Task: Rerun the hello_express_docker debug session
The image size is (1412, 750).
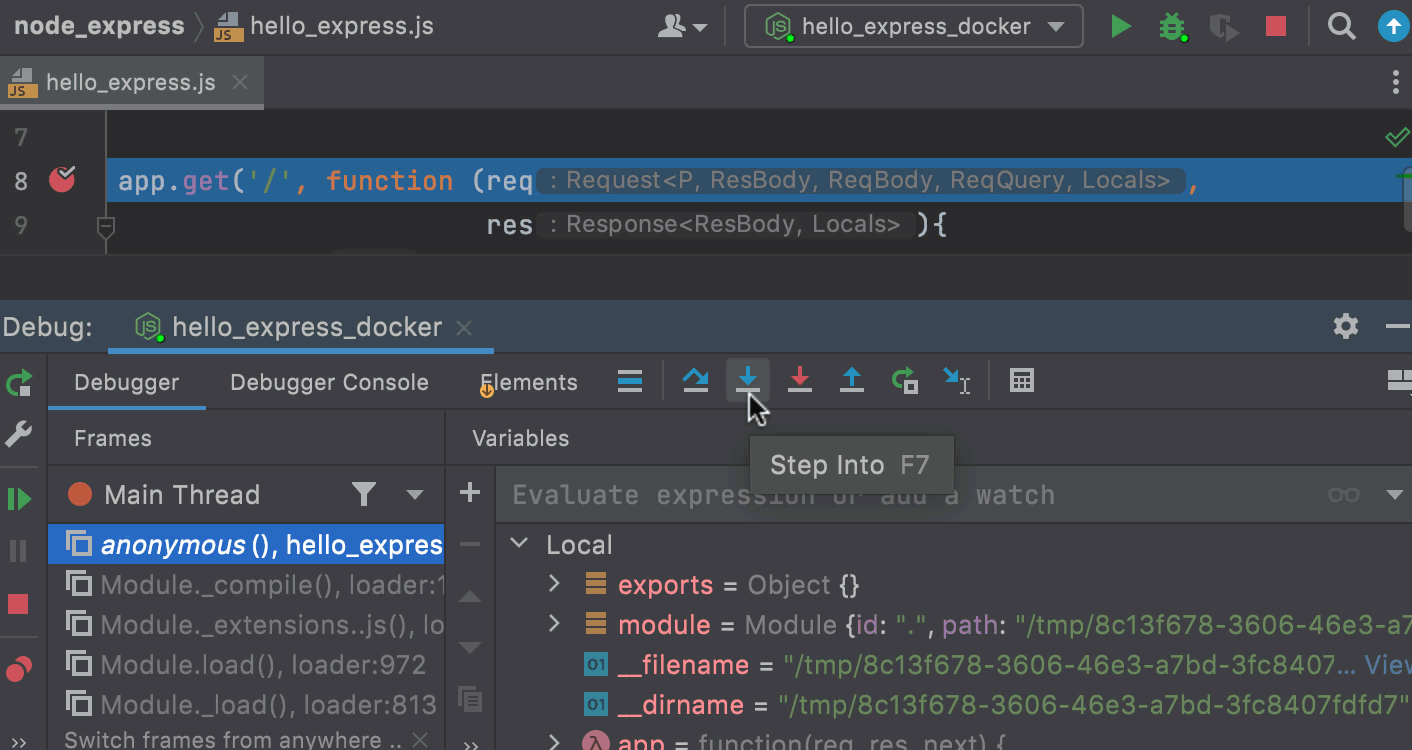Action: point(19,383)
